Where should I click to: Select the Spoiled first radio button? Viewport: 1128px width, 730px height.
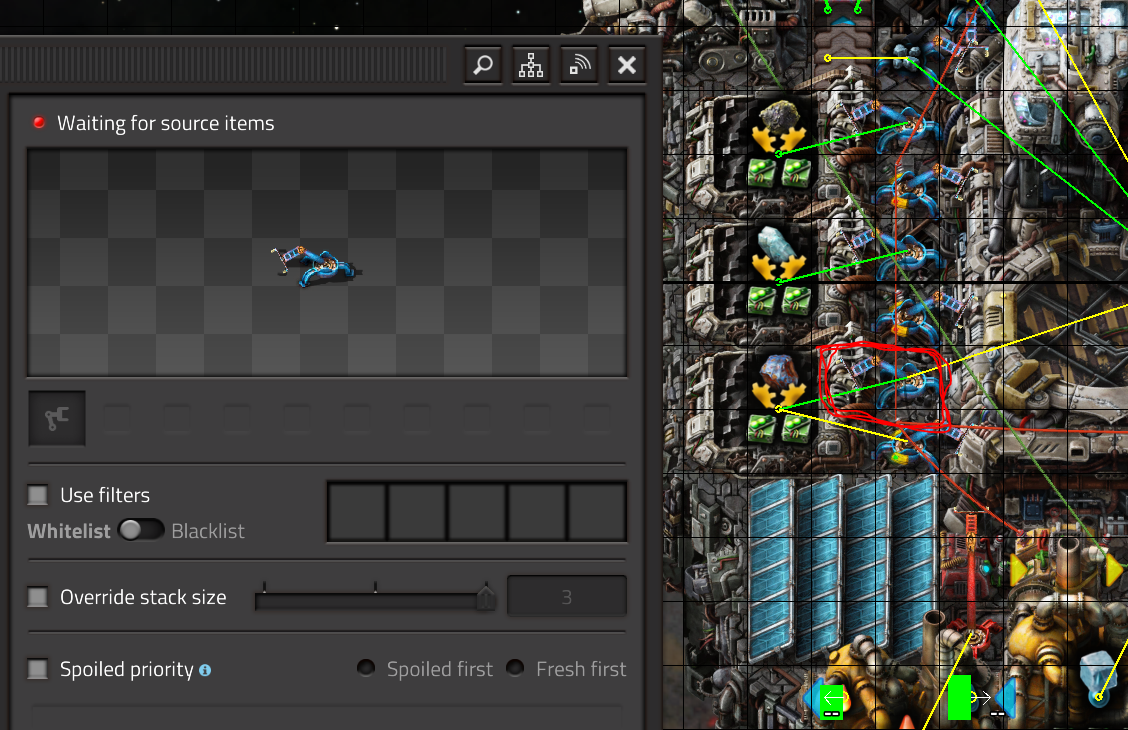tap(365, 668)
